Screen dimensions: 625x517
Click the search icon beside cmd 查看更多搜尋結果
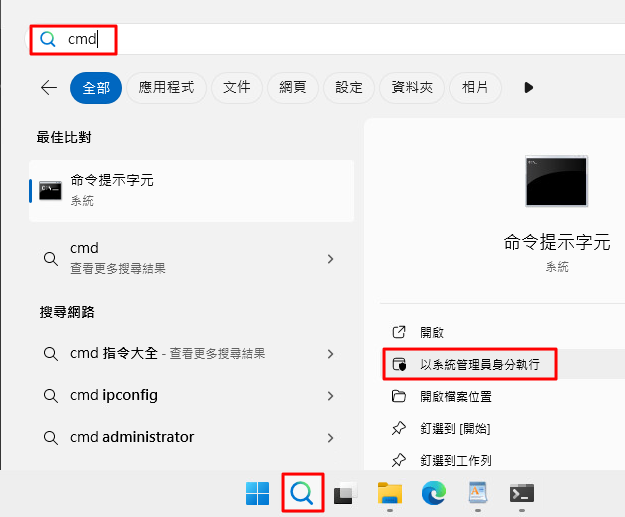pyautogui.click(x=51, y=259)
